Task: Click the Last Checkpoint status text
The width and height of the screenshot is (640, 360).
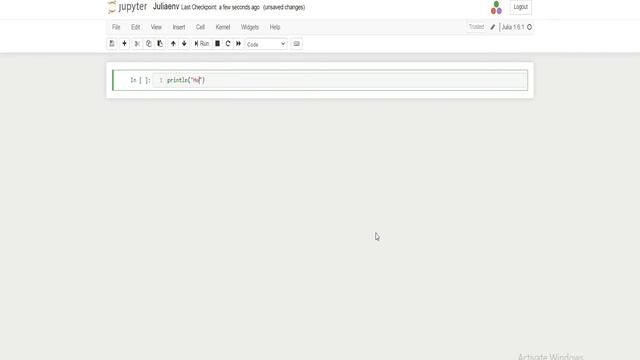Action: [220, 7]
